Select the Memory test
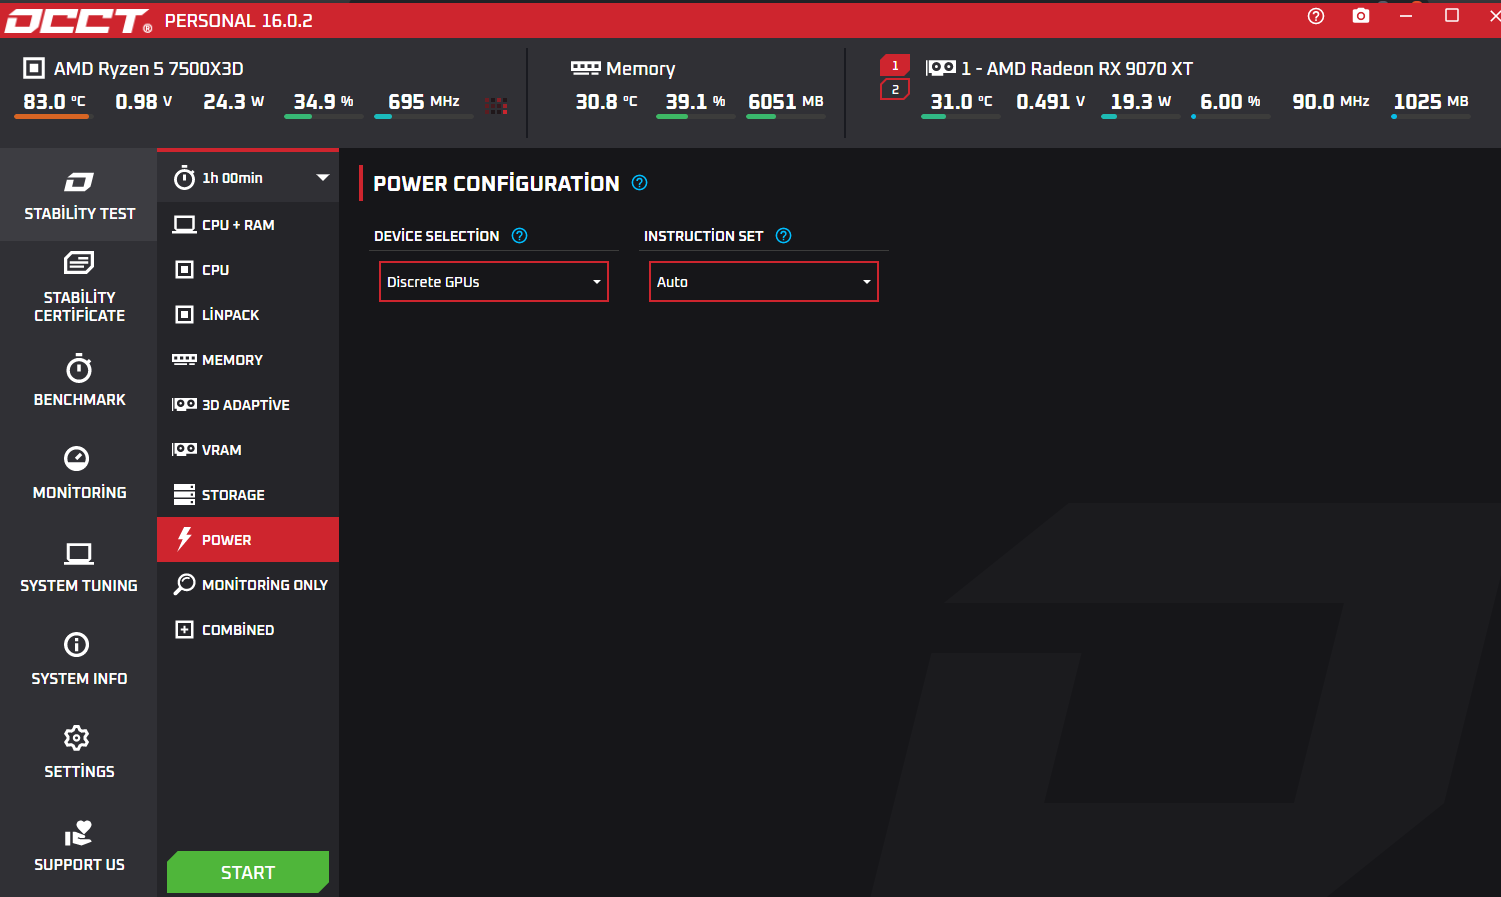1501x897 pixels. pos(248,360)
